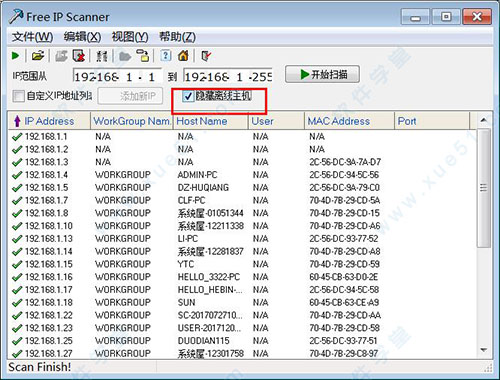Click host name SUN
The height and width of the screenshot is (380, 500).
186,303
